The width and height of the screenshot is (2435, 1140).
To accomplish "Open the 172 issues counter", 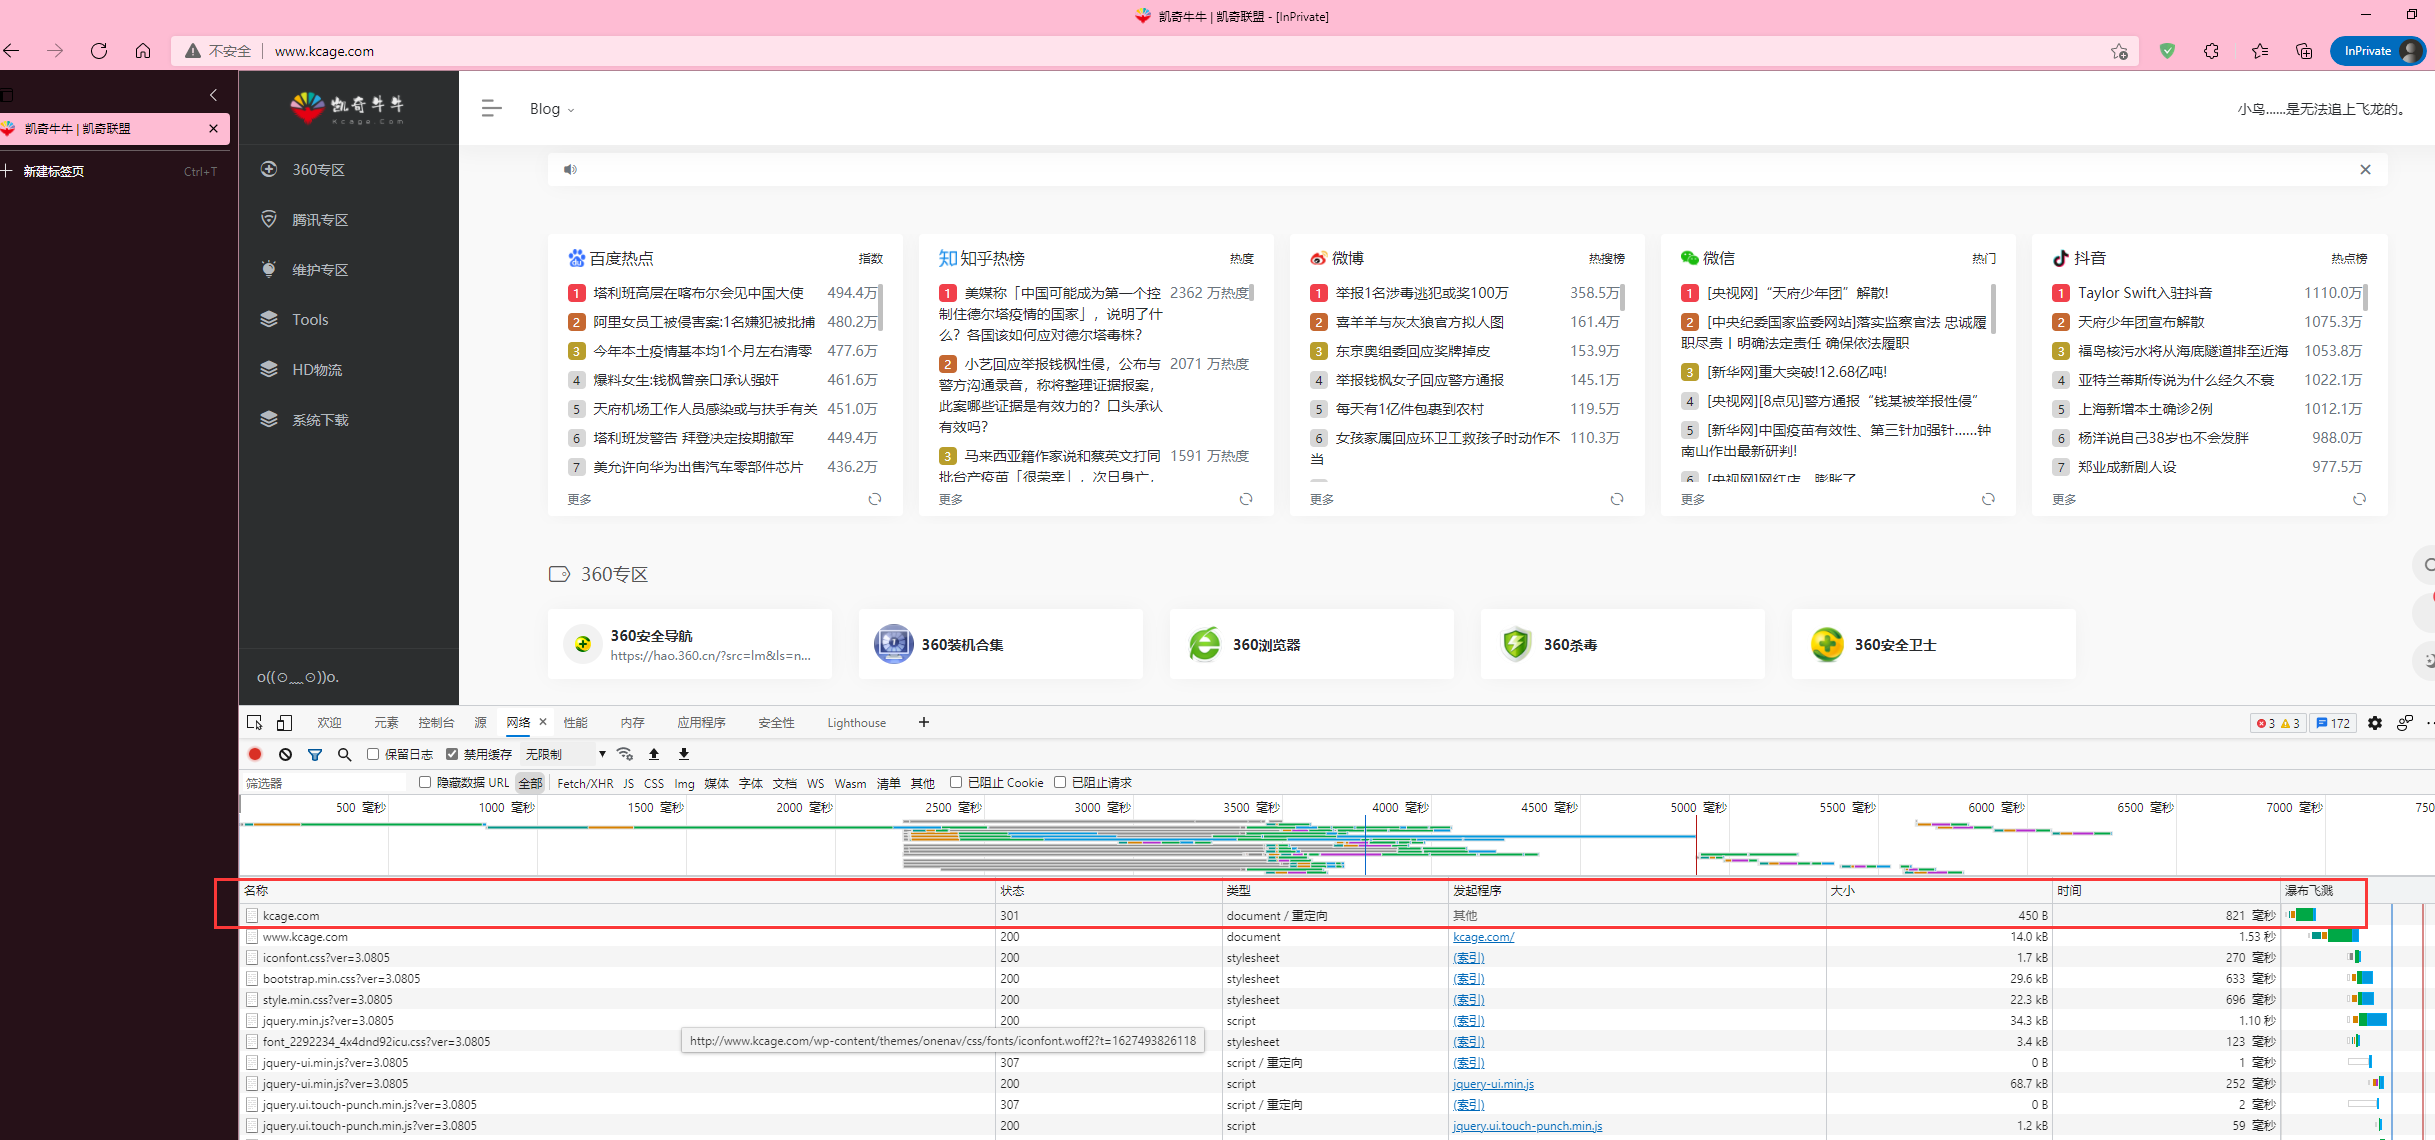I will coord(2333,723).
